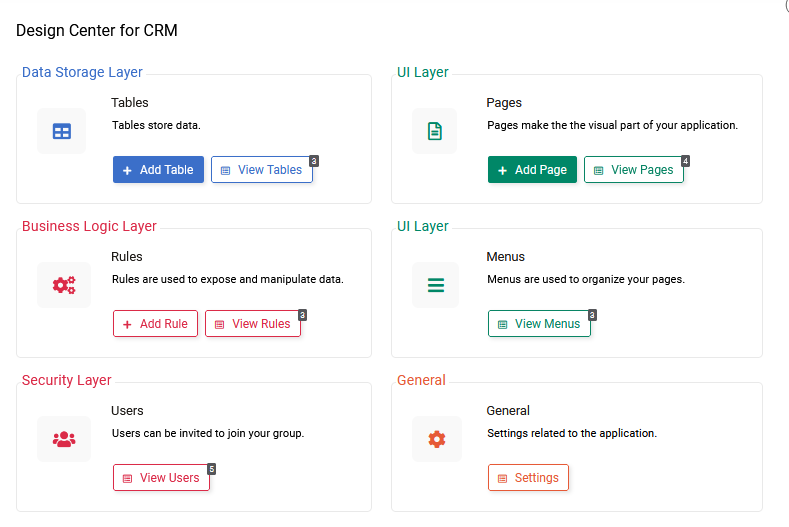
Task: Click the Users group icon
Action: point(63,439)
